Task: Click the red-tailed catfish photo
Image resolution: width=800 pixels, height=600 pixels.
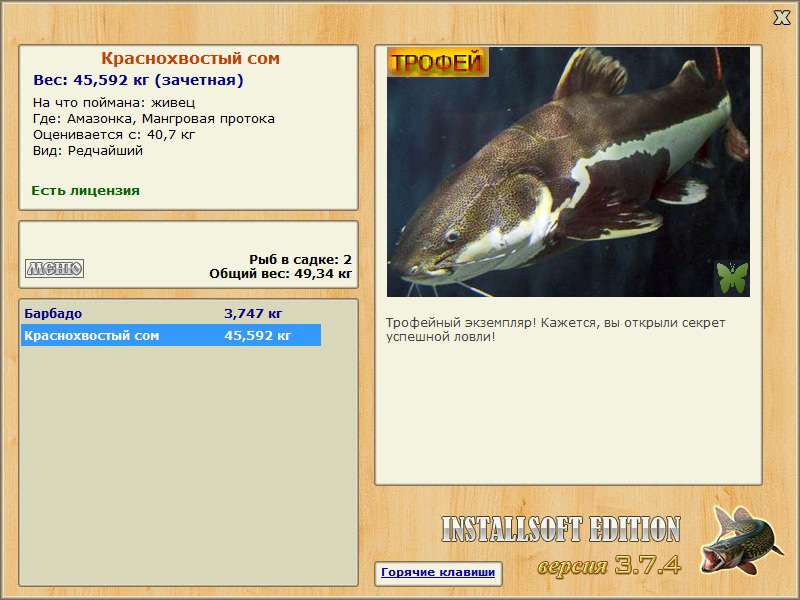Action: pos(568,172)
